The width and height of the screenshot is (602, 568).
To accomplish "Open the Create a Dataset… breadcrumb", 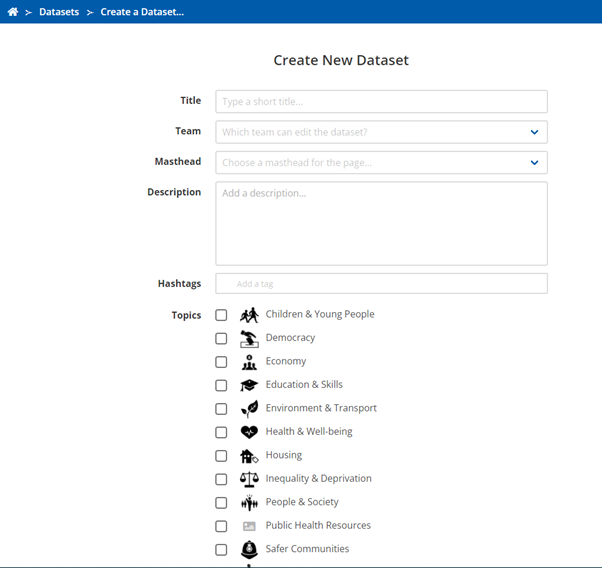I will point(142,12).
